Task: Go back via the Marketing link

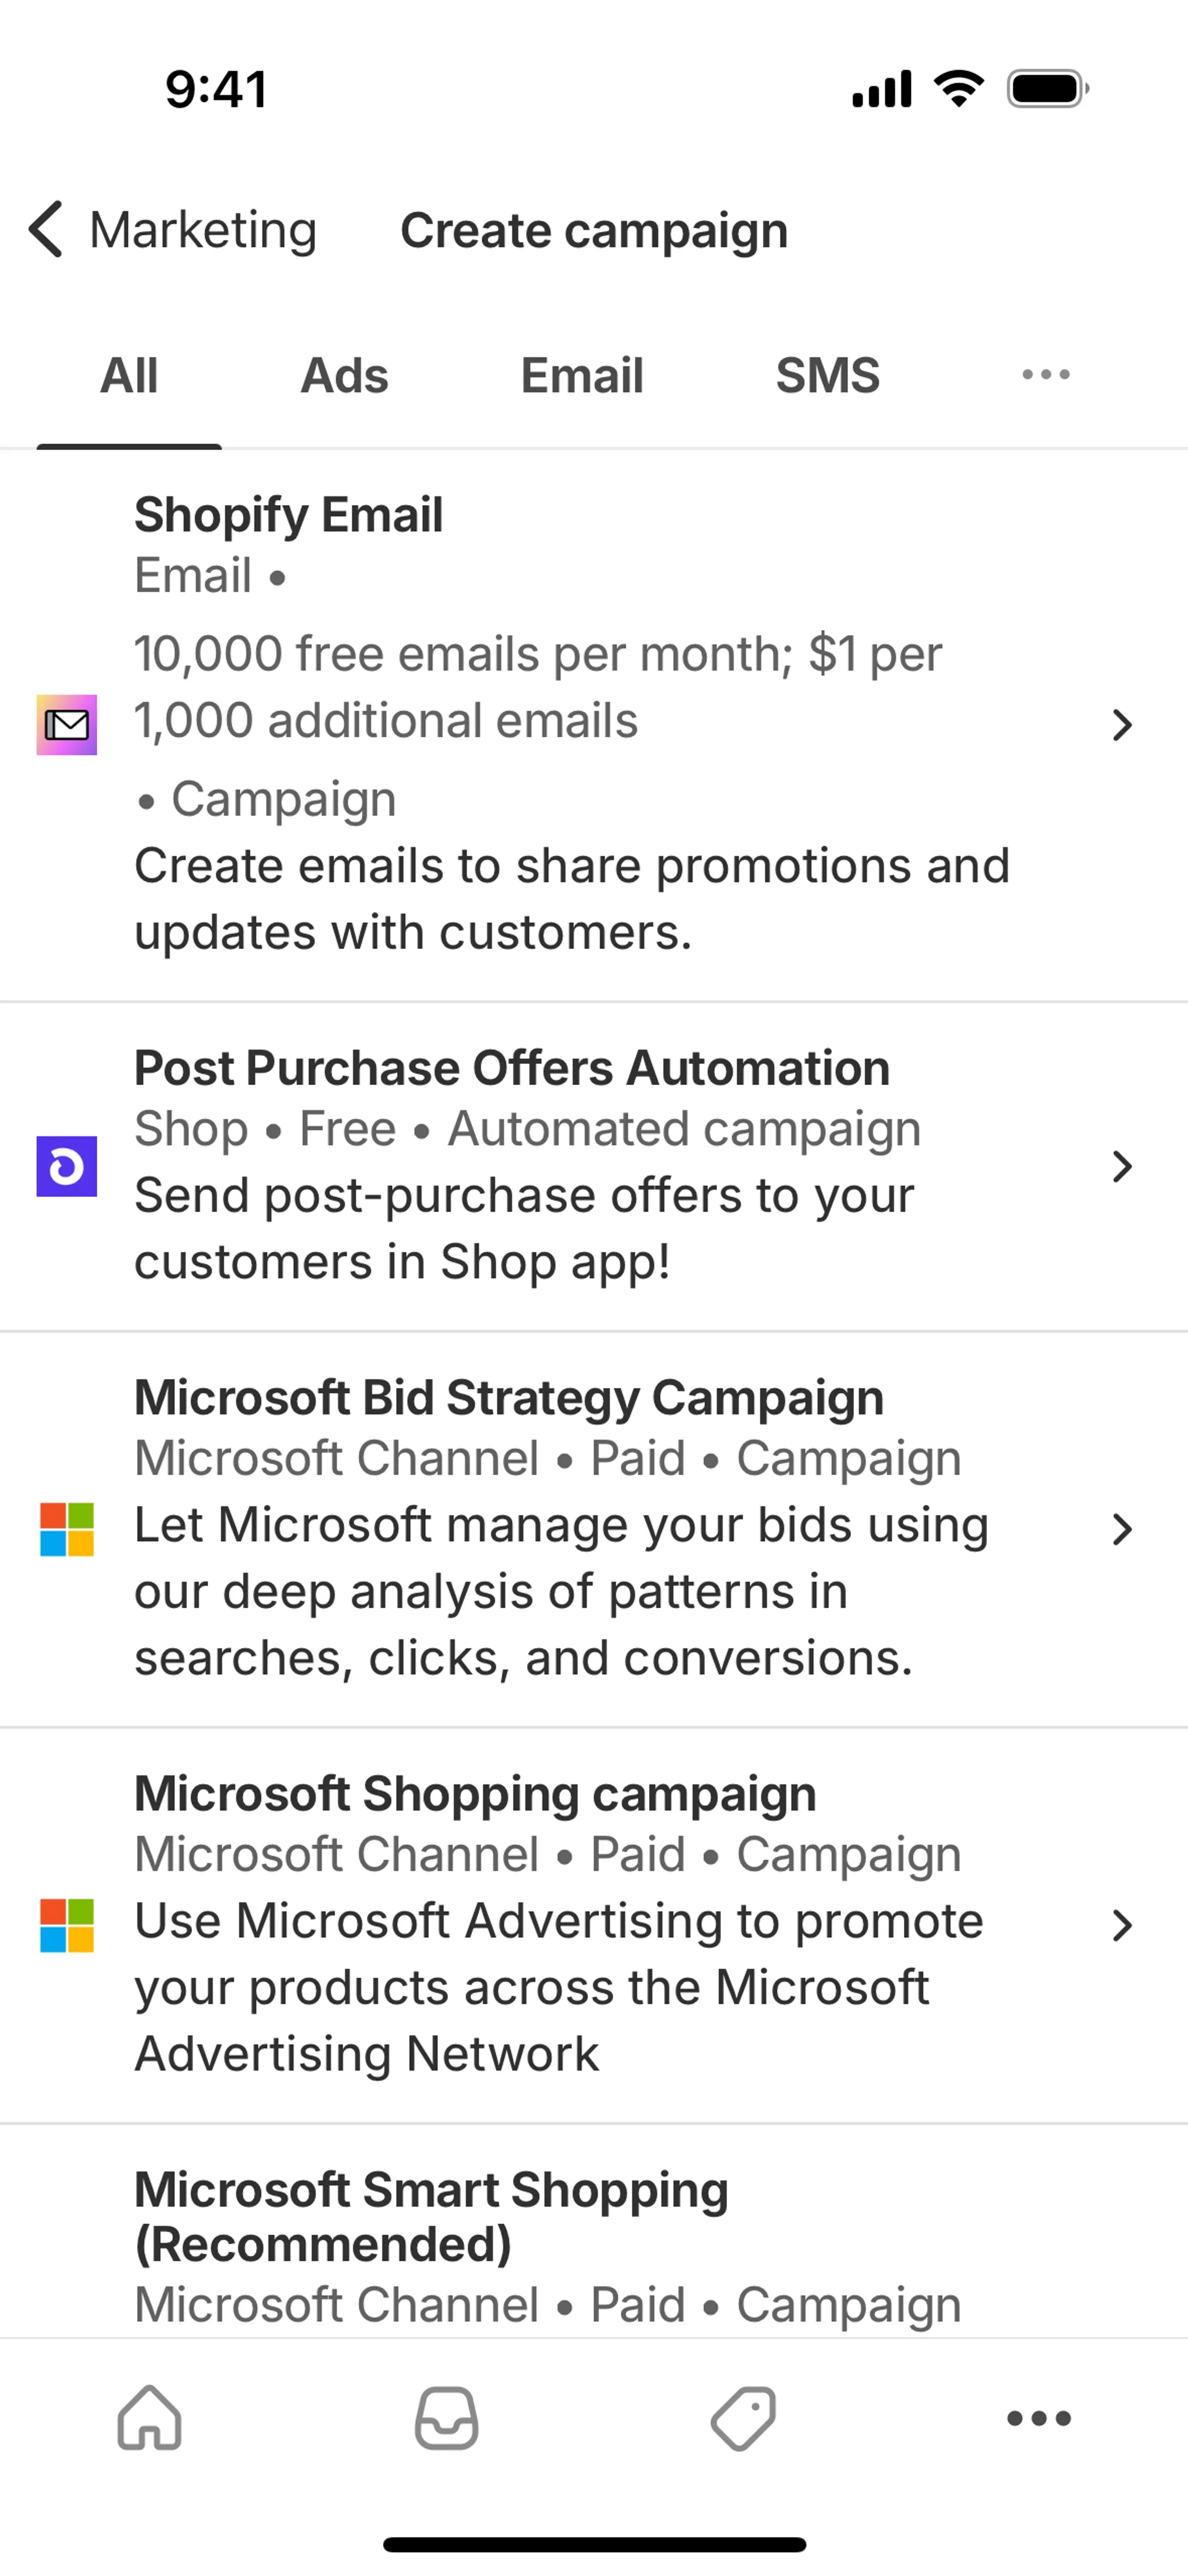Action: coord(203,230)
